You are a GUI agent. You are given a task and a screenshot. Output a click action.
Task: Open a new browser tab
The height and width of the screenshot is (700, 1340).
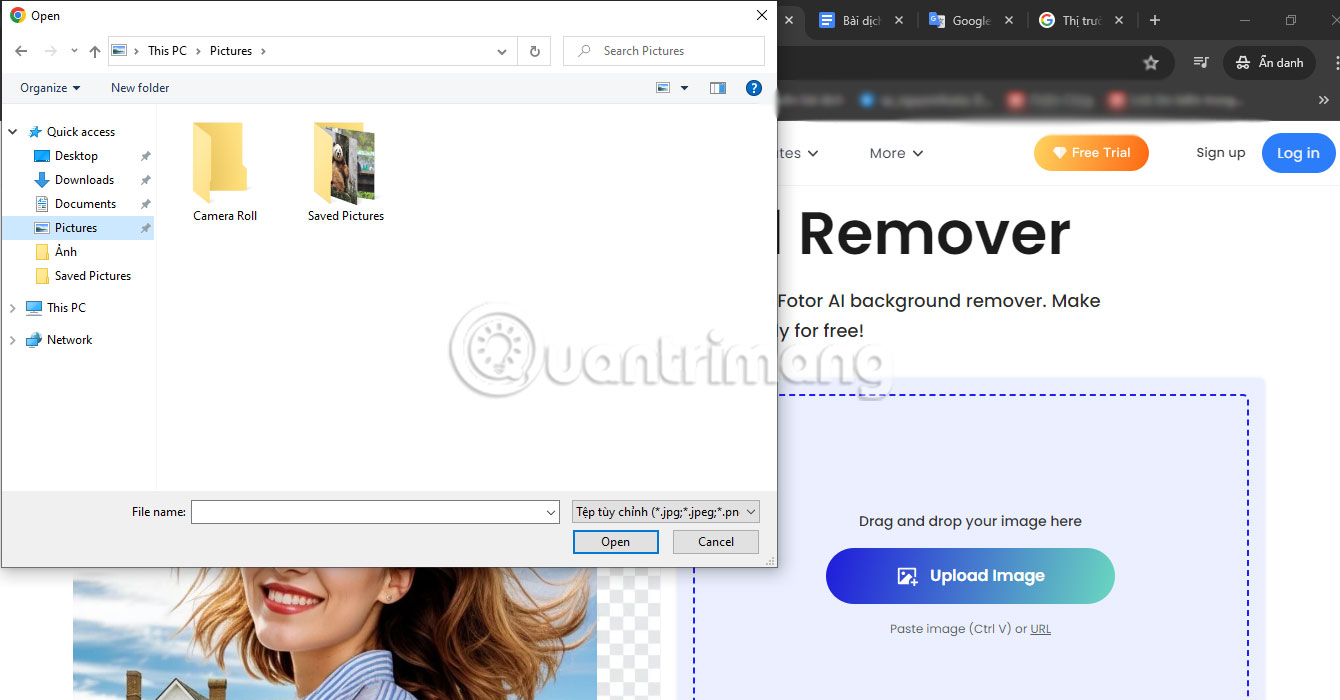click(x=1155, y=20)
